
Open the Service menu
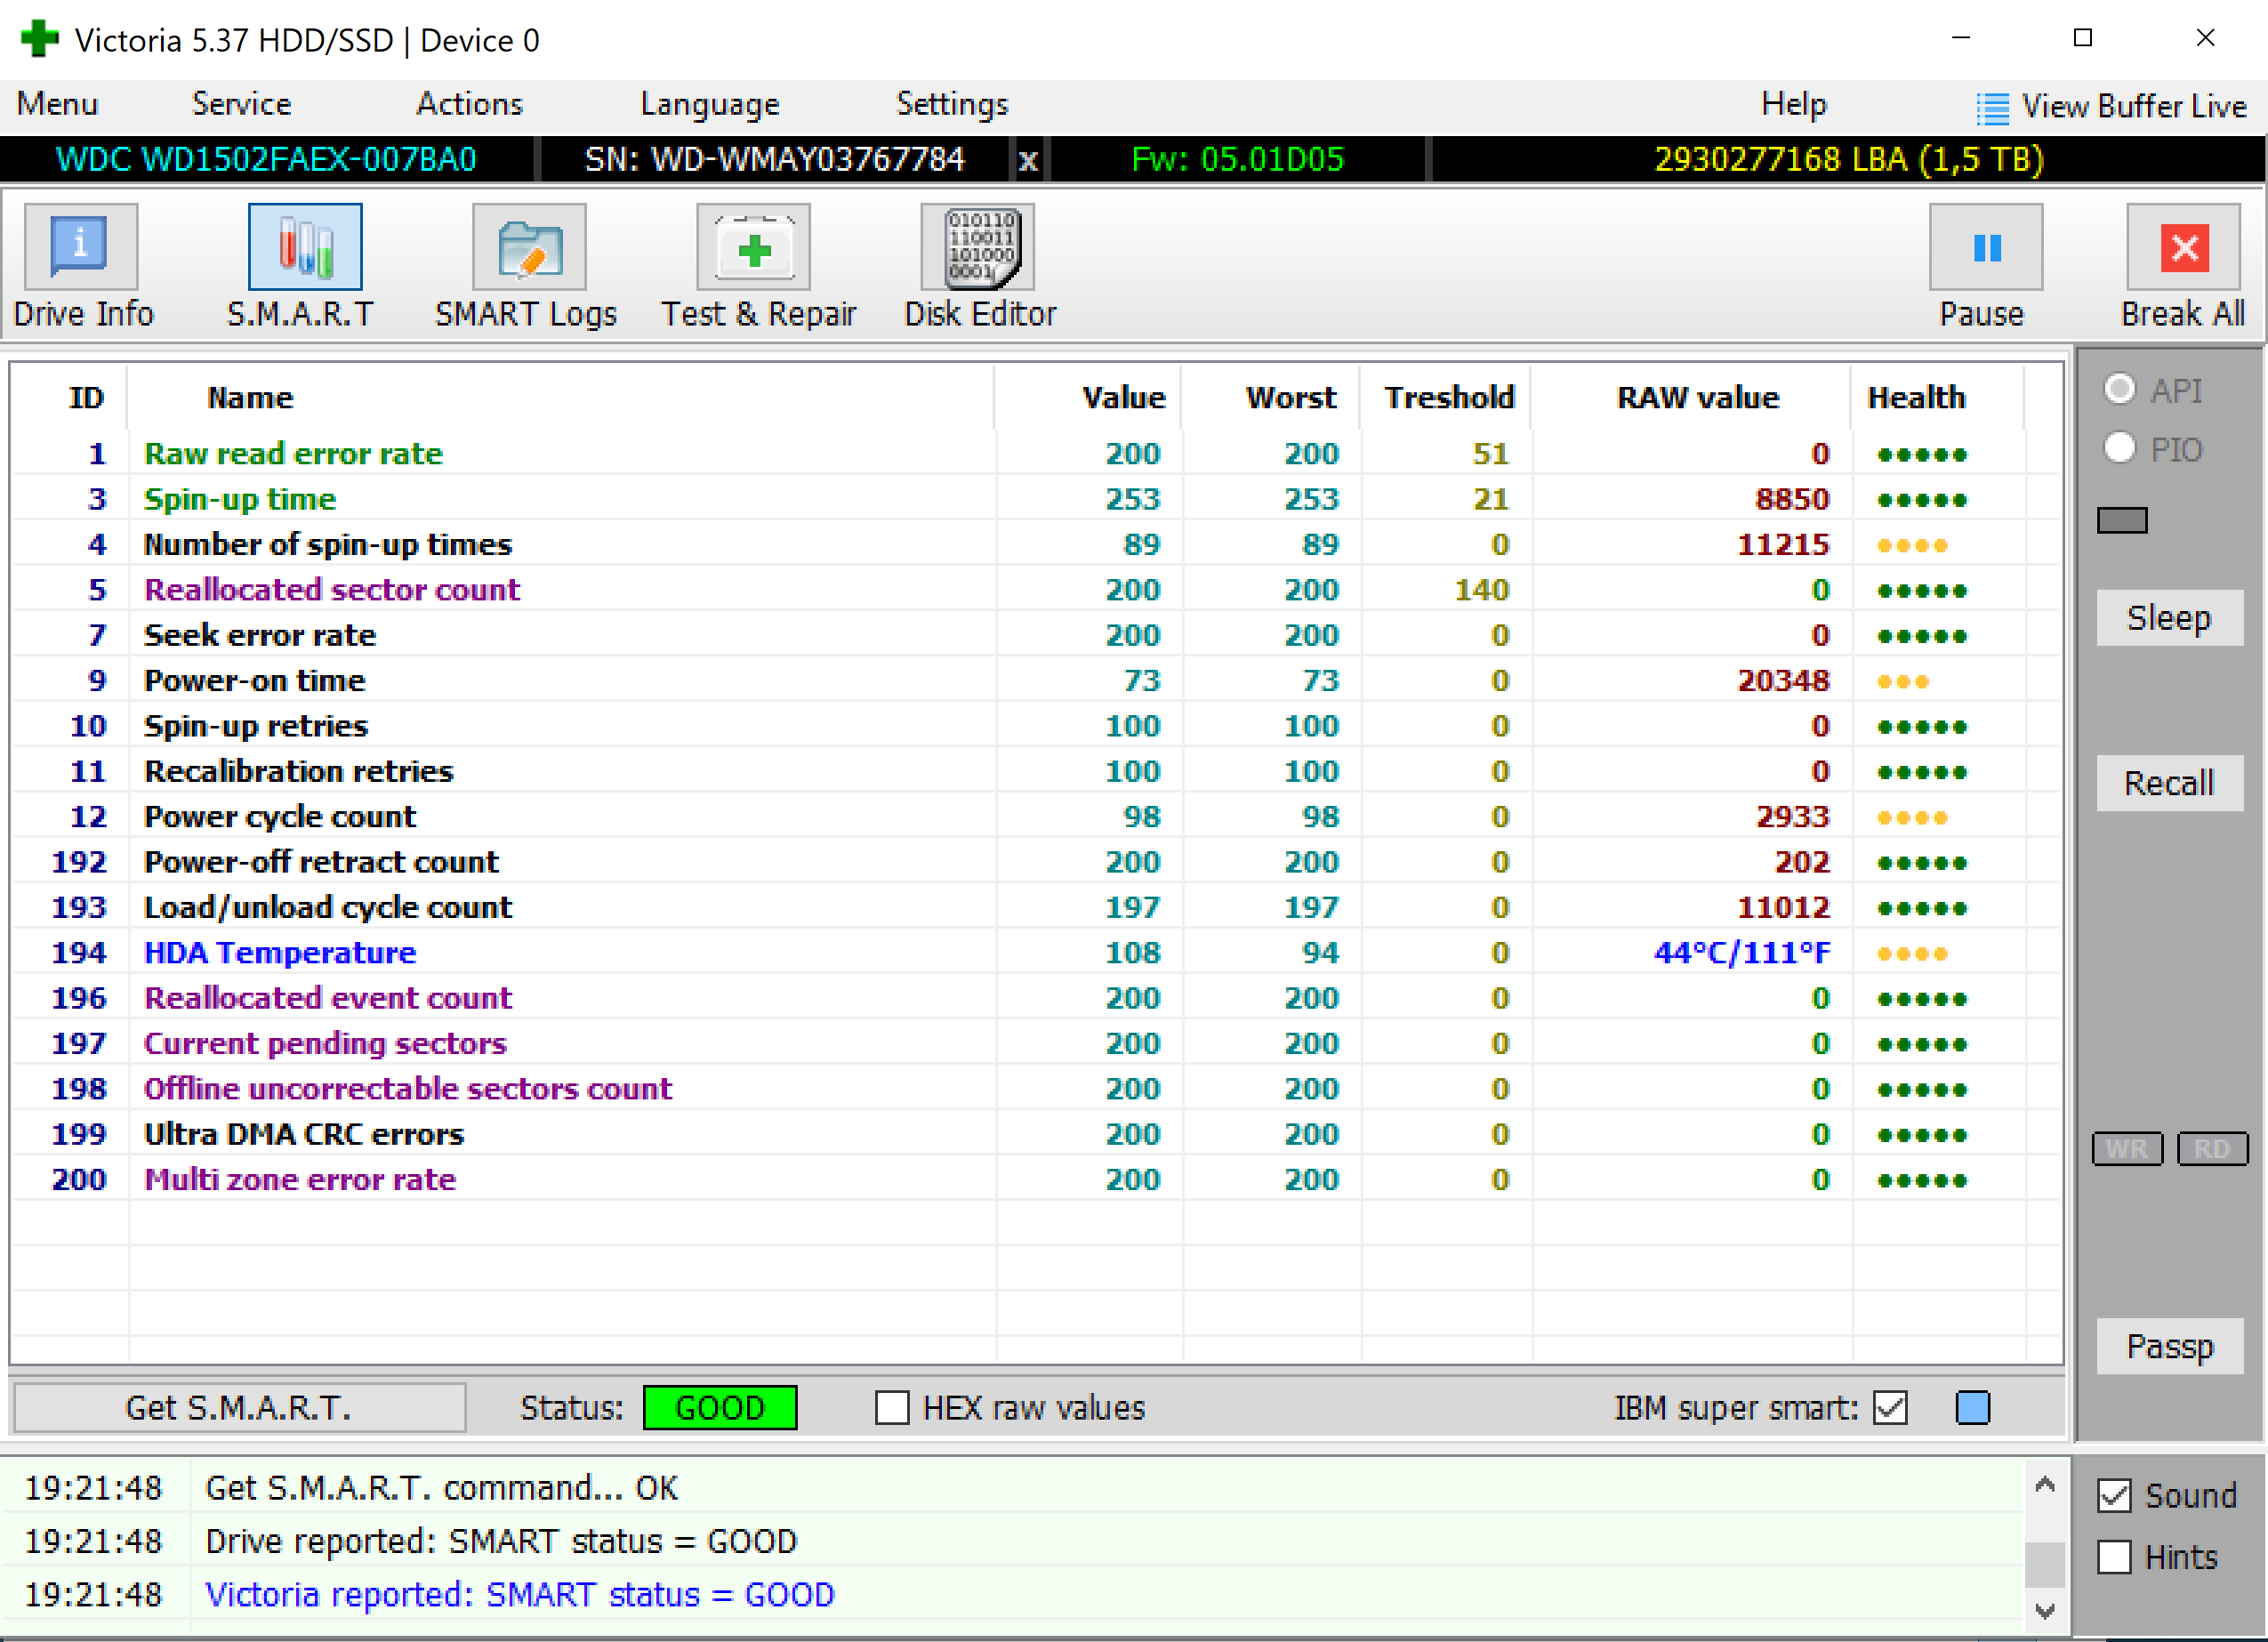click(241, 104)
